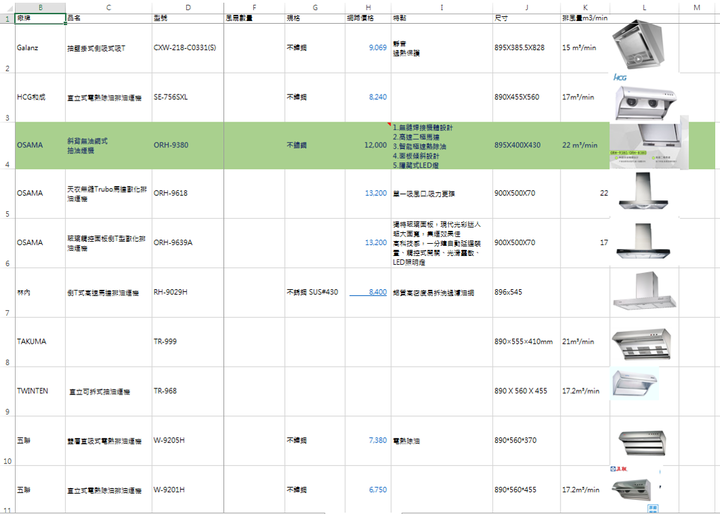Click the Galanz brand cell
This screenshot has height=514, width=720.
point(40,48)
